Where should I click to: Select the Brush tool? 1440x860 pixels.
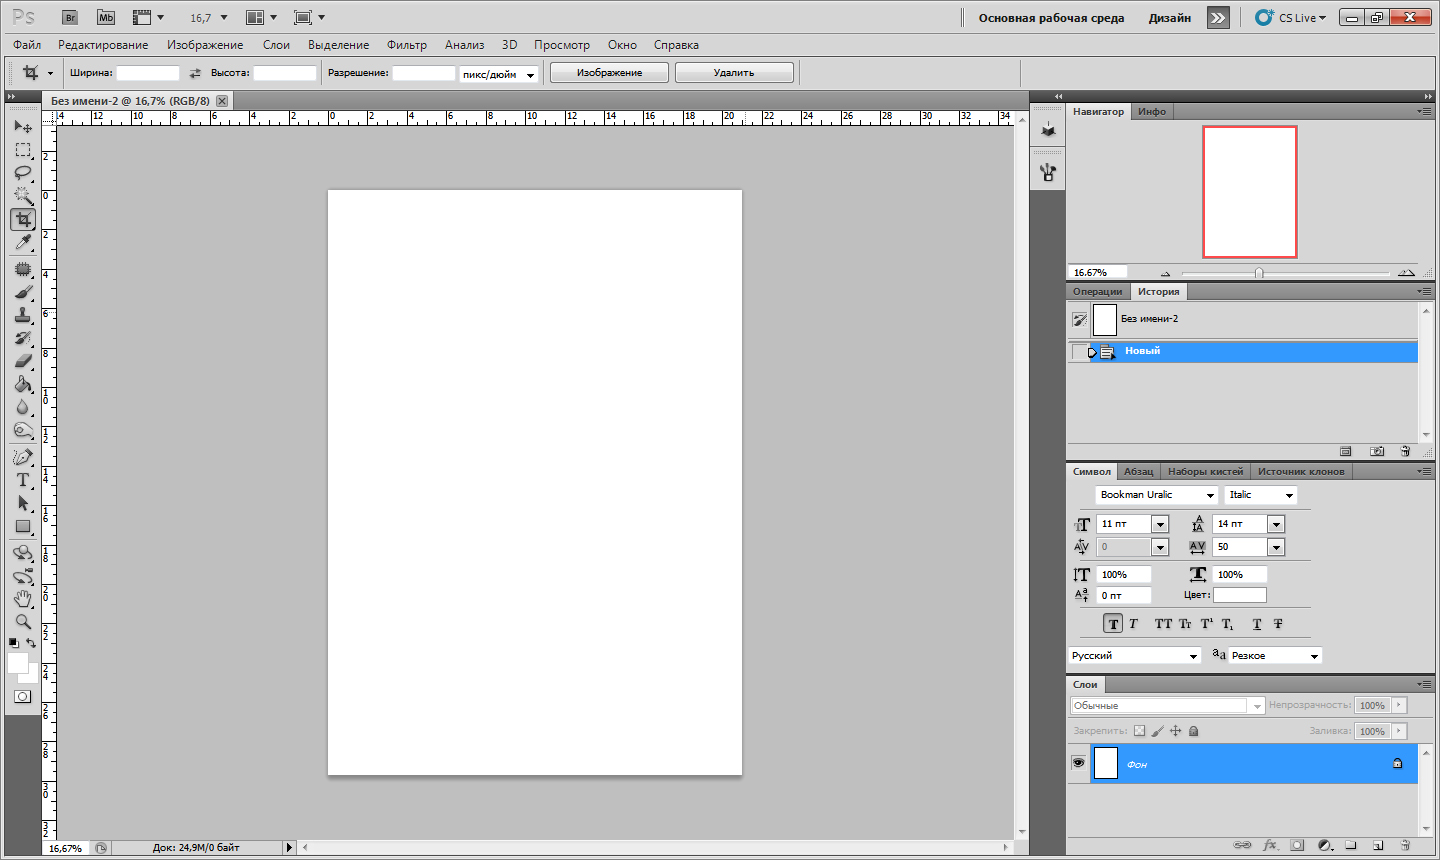tap(23, 293)
